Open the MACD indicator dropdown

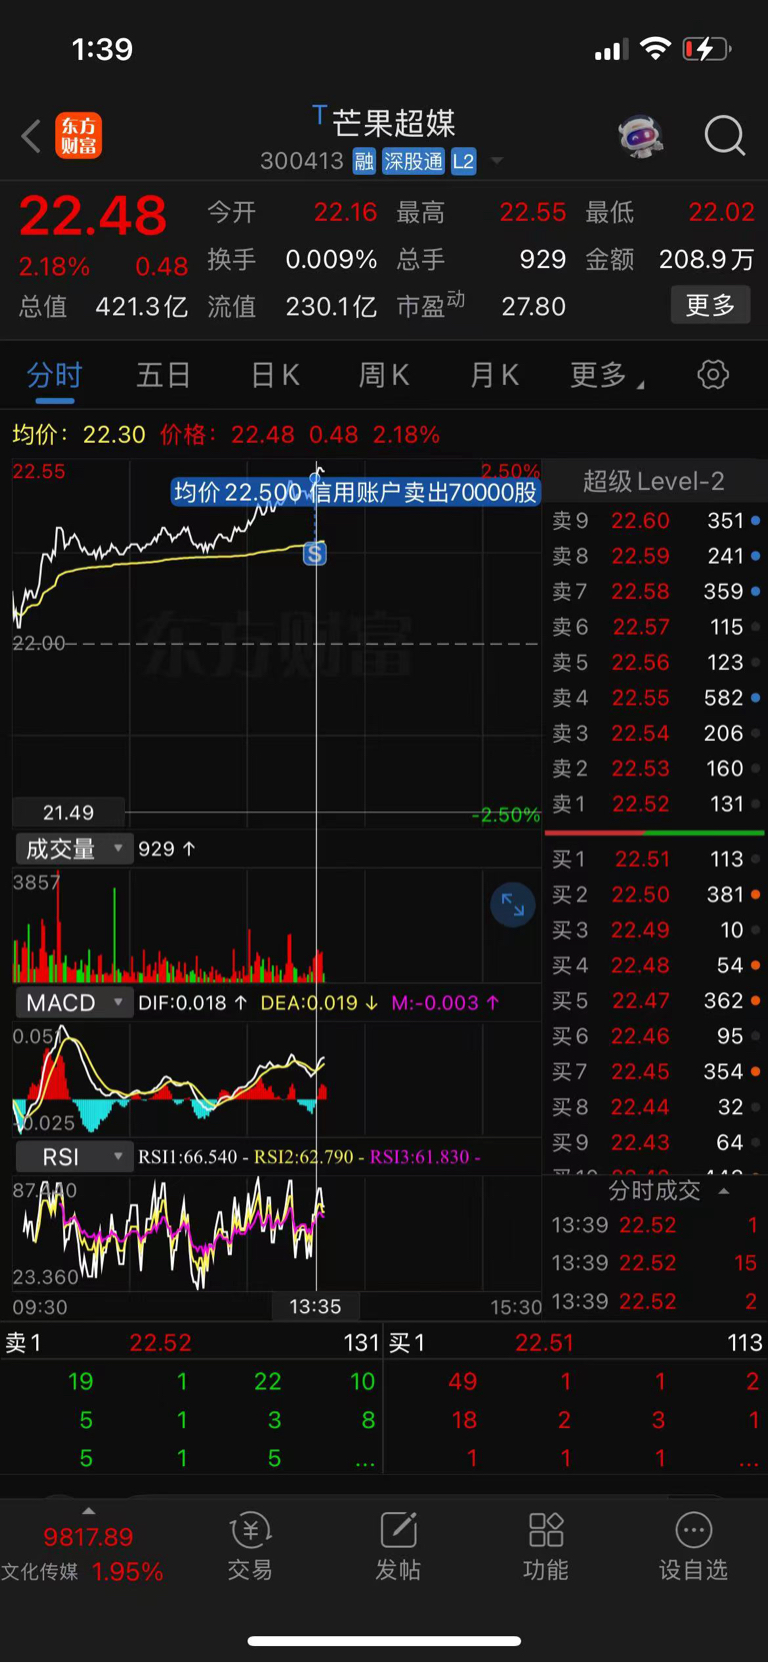[73, 1003]
